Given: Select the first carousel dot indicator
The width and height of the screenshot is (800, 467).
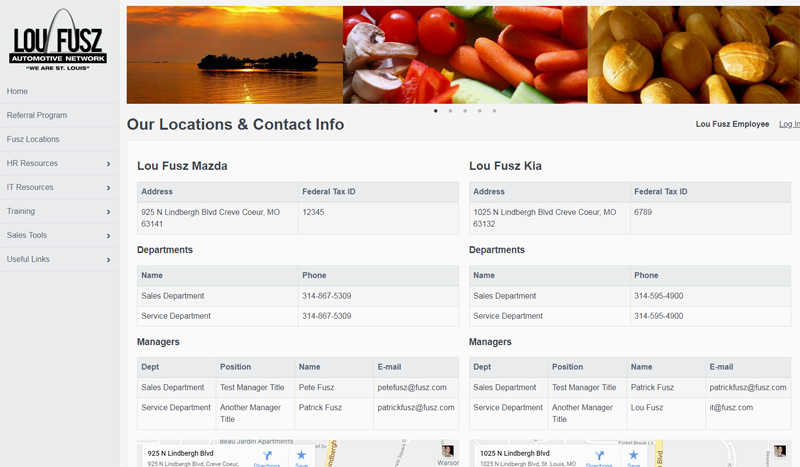Looking at the screenshot, I should 436,111.
